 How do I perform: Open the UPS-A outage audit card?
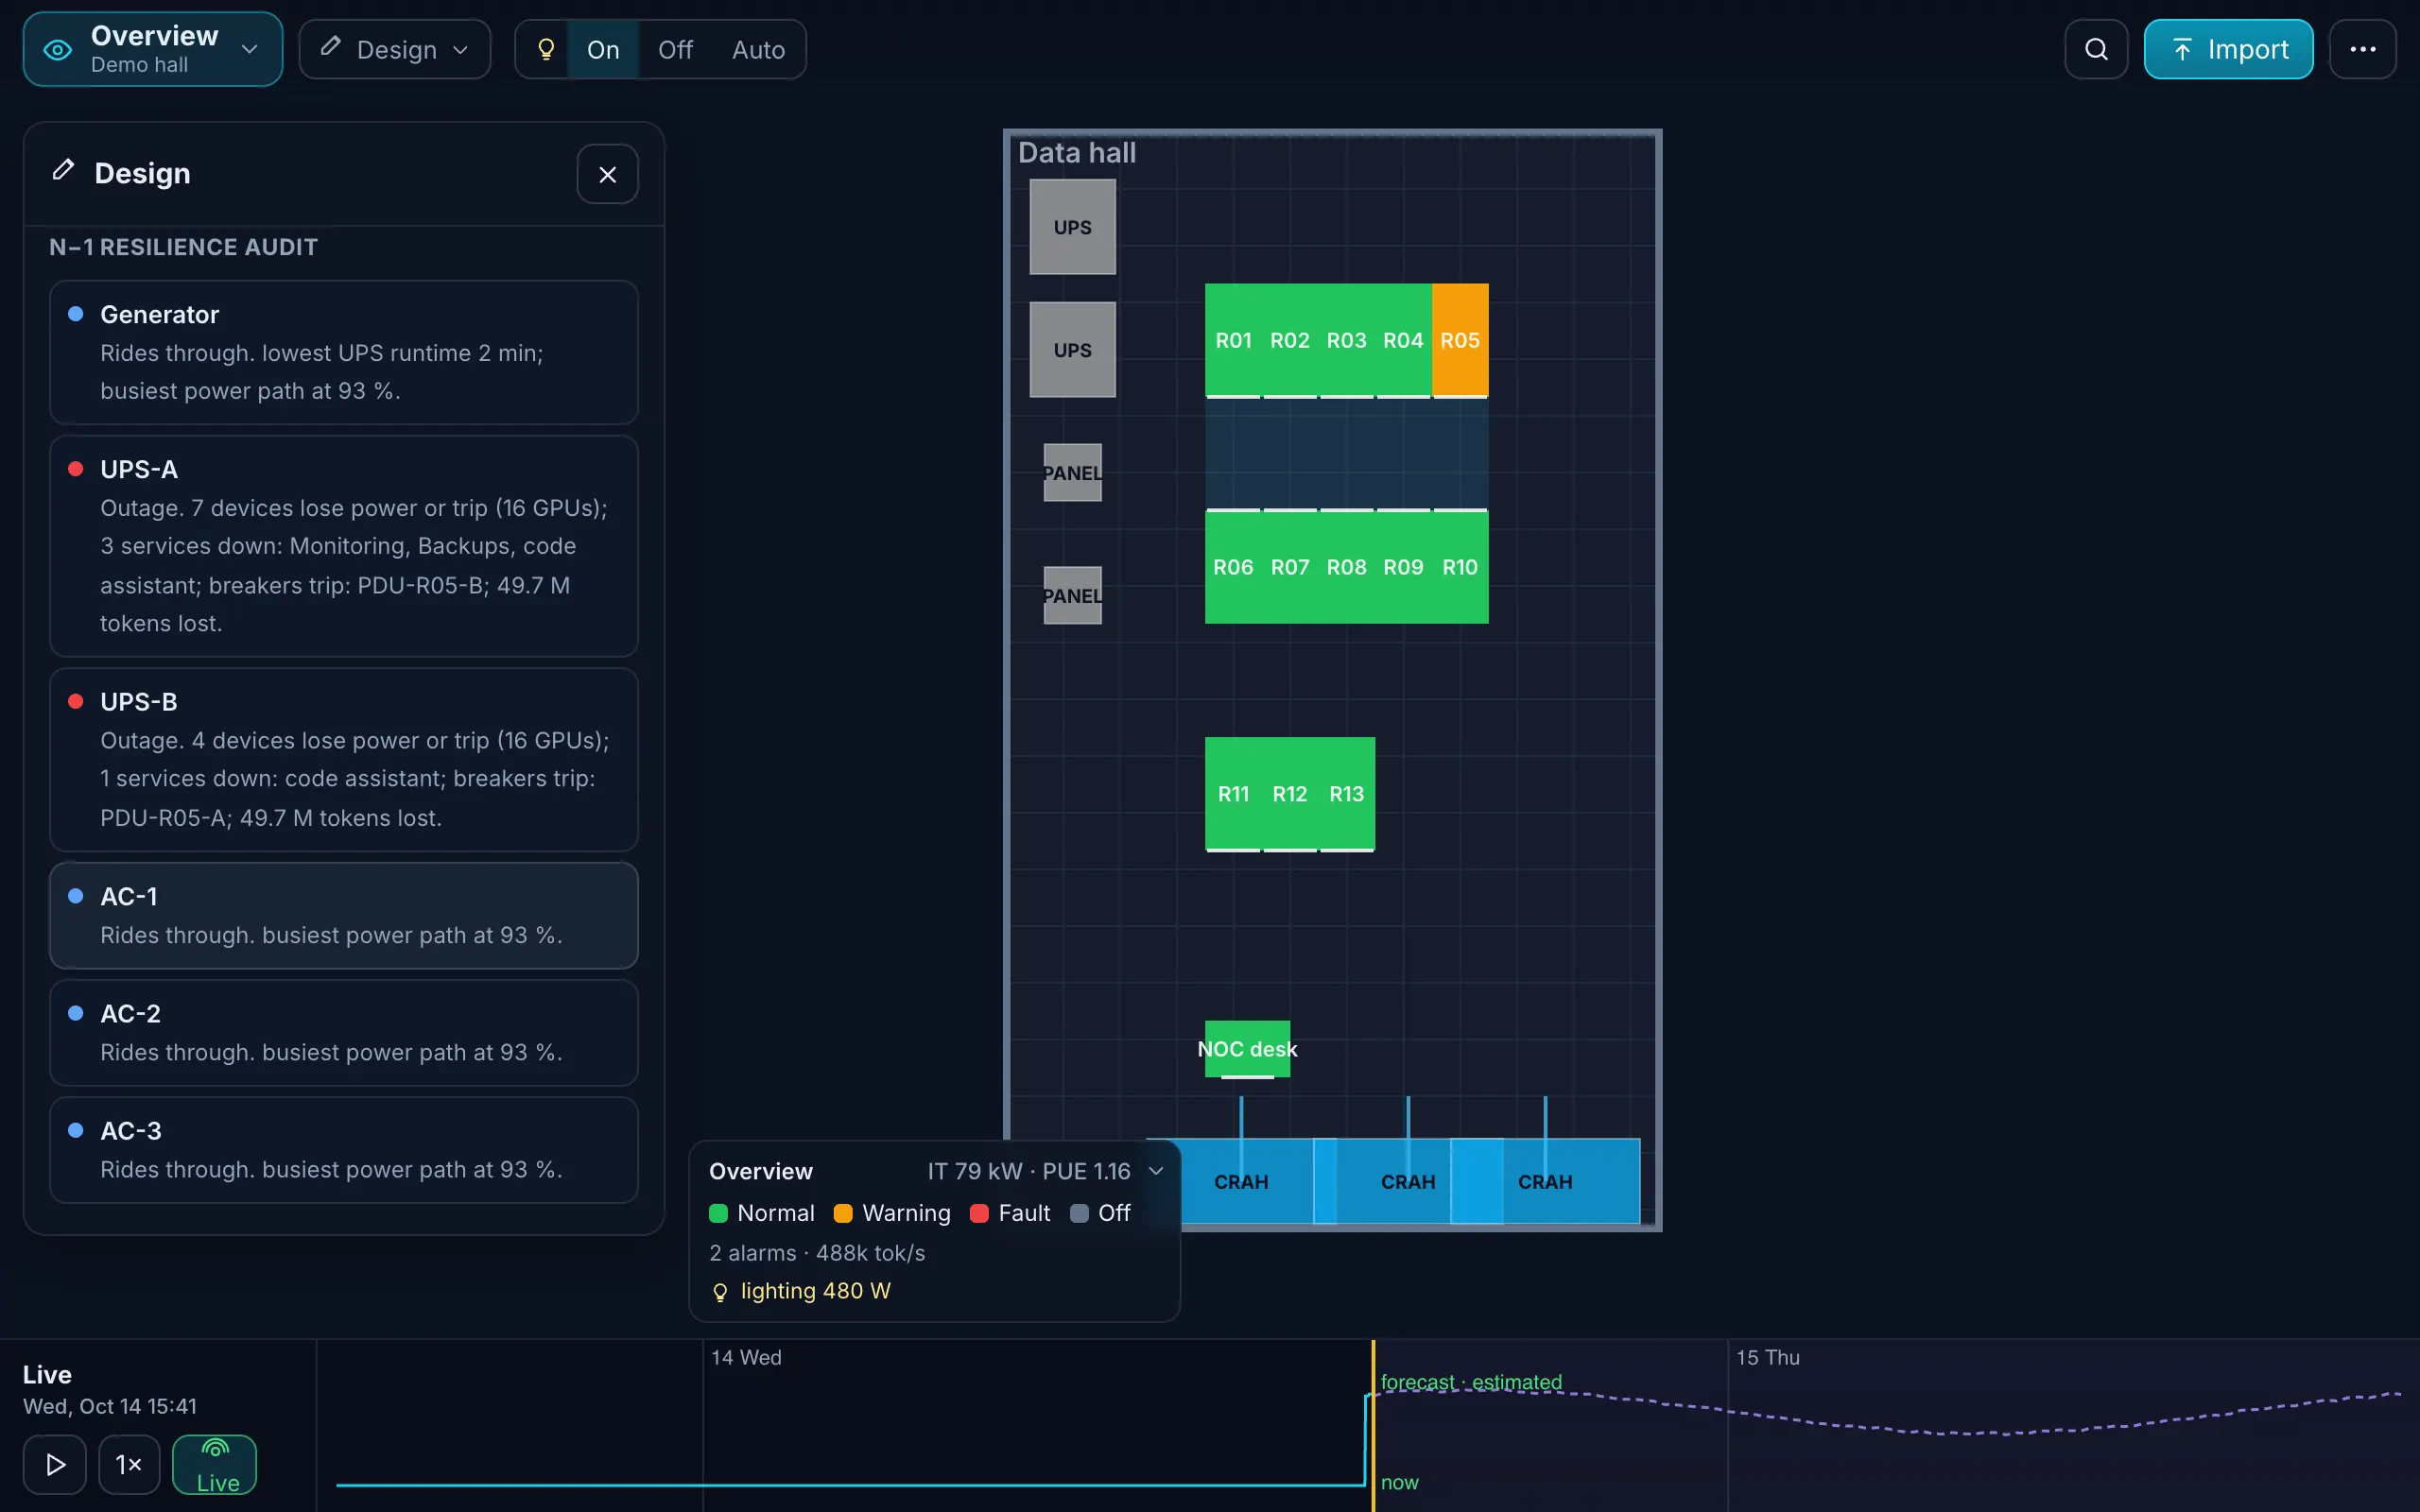344,546
